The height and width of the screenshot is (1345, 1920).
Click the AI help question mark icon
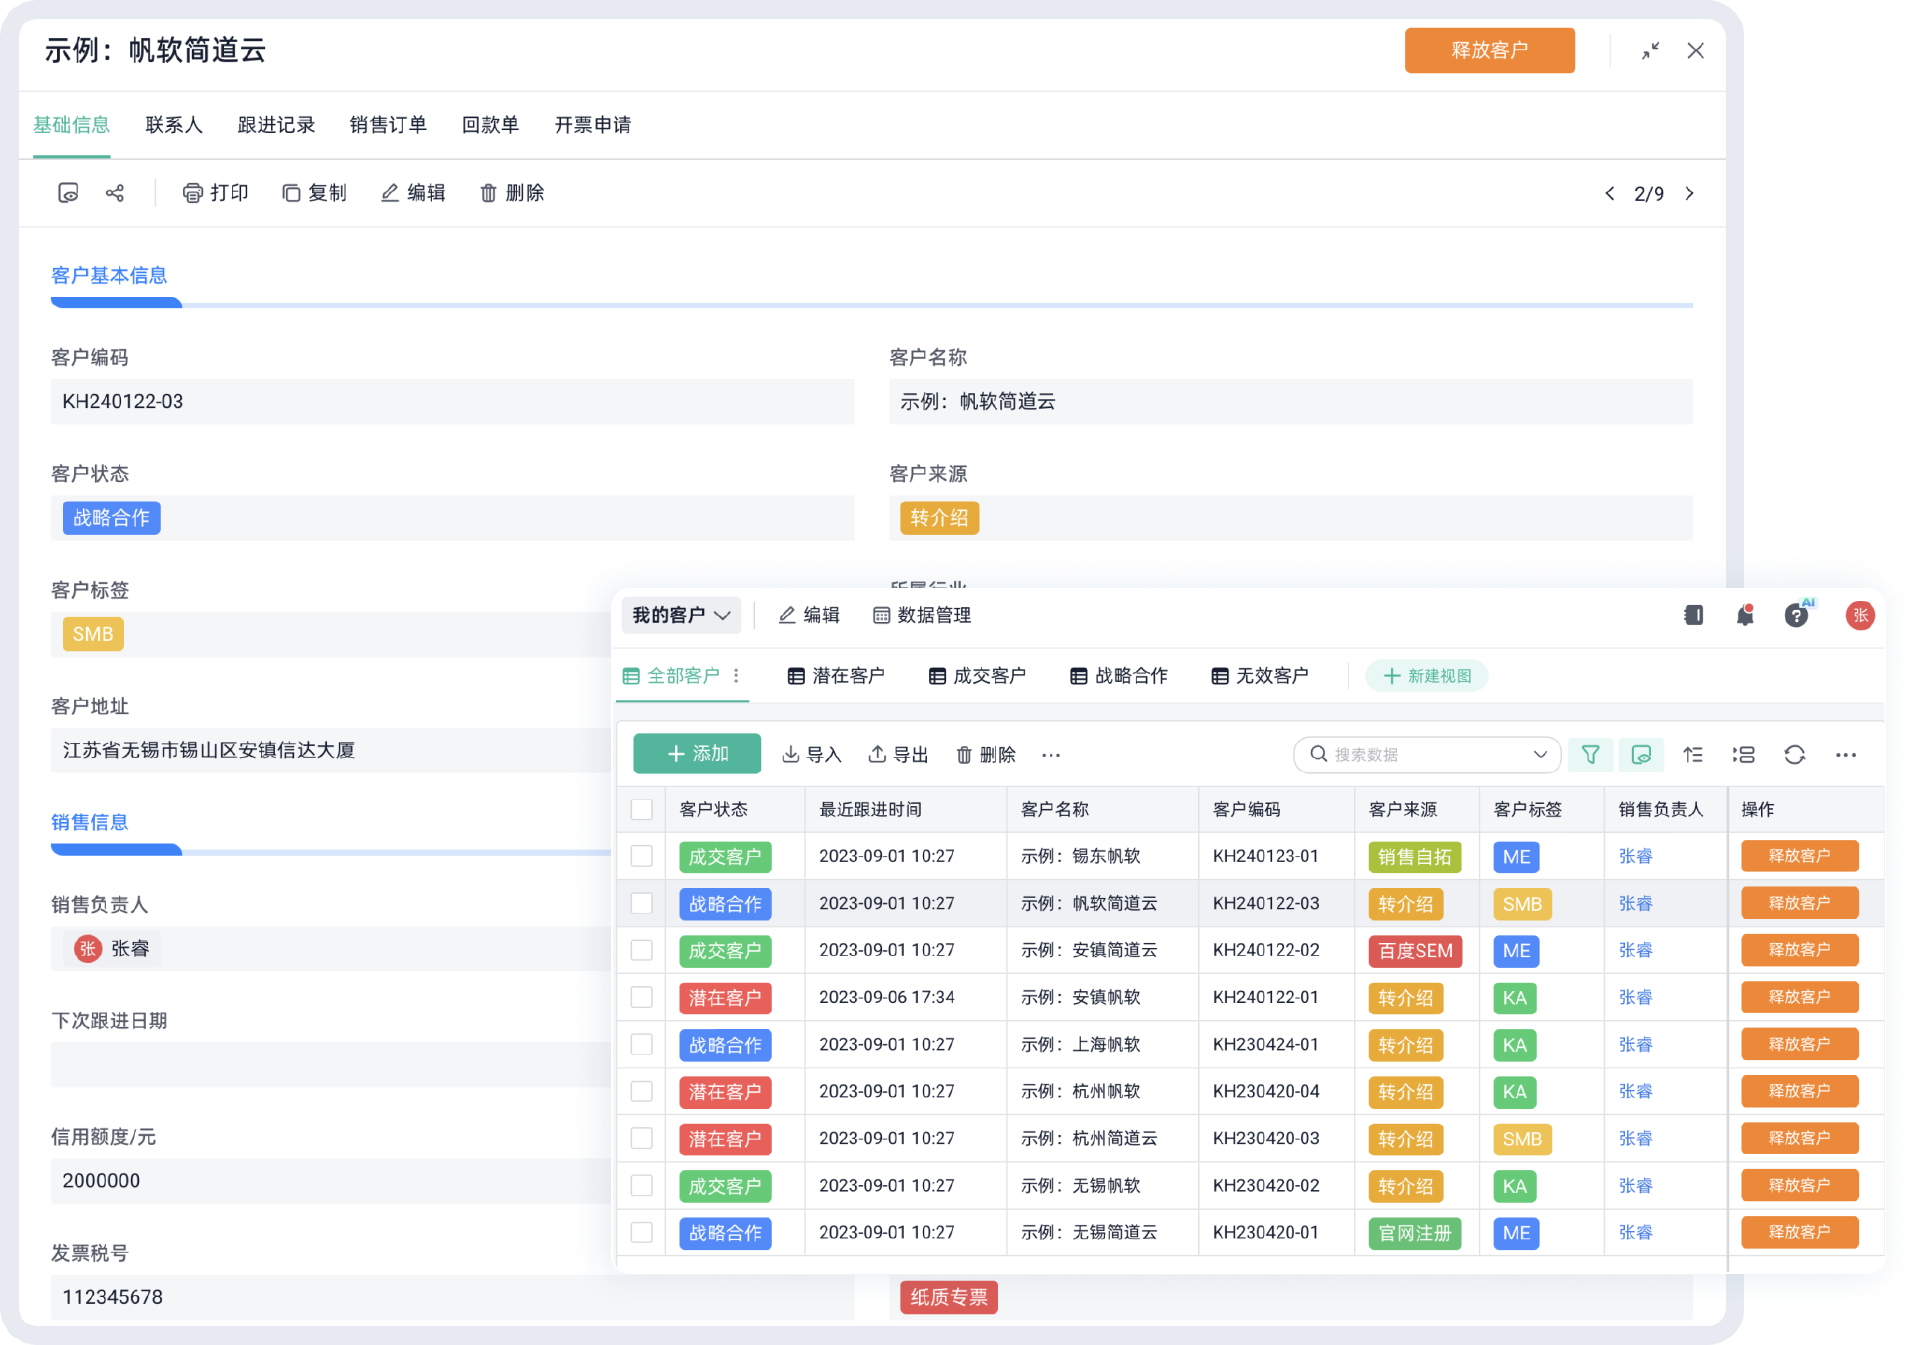[x=1797, y=616]
